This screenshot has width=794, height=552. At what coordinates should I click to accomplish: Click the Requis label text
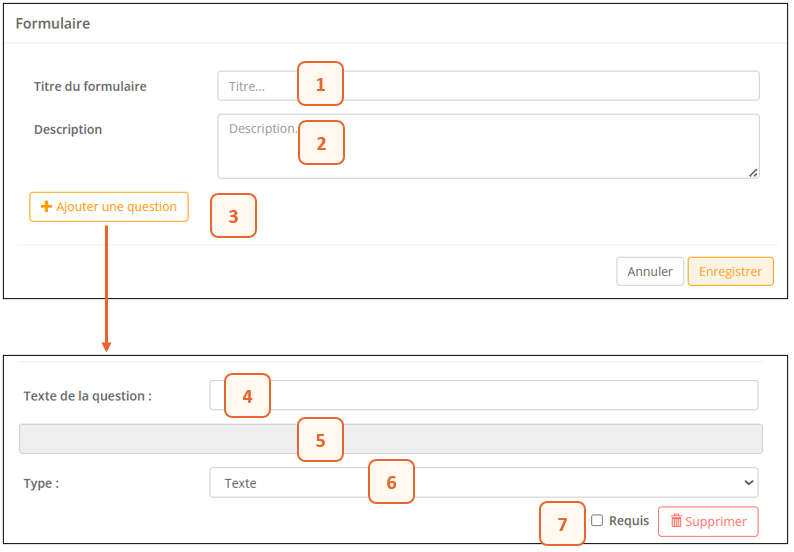tap(628, 521)
